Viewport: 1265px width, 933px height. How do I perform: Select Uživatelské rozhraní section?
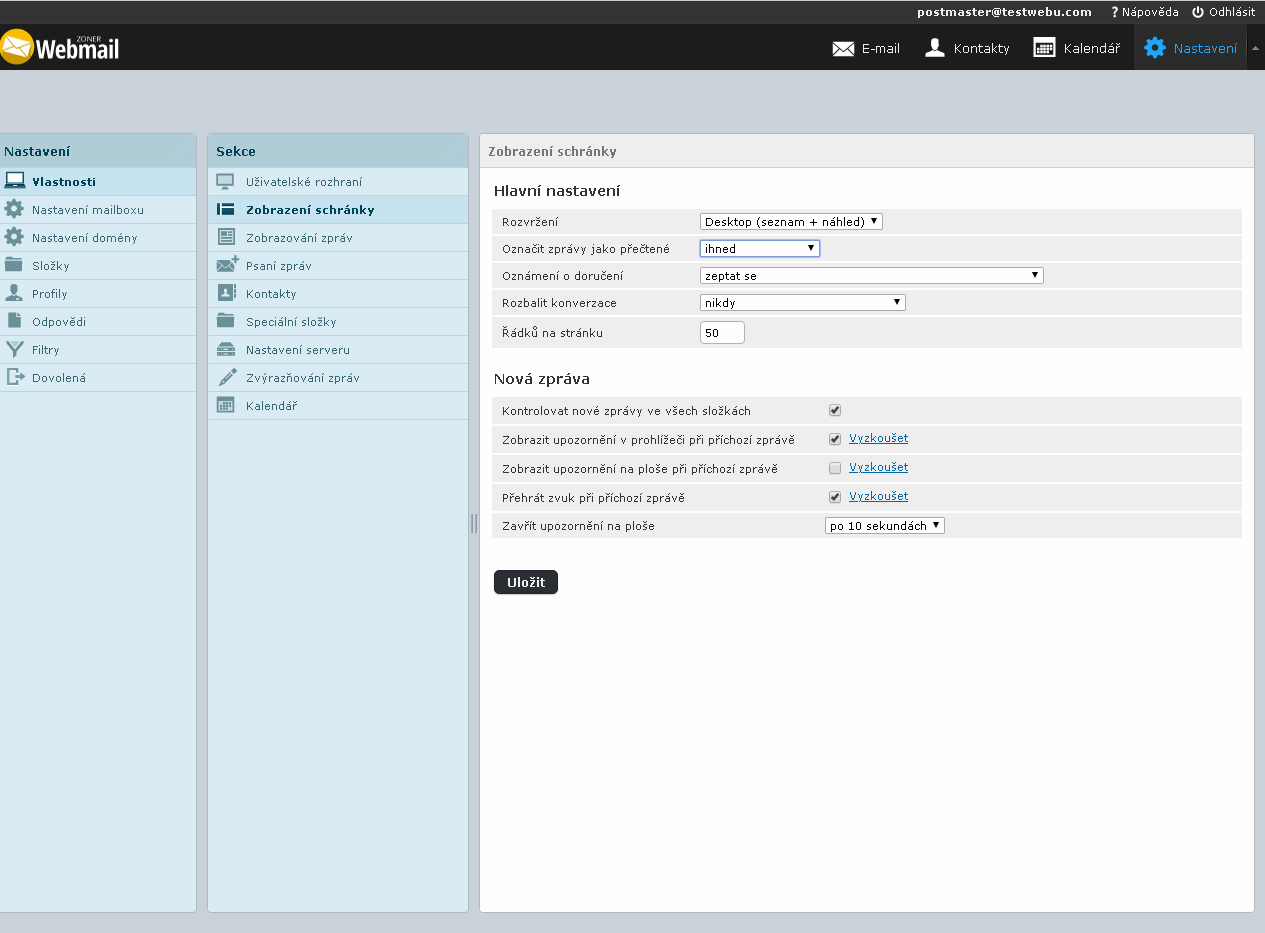click(304, 182)
